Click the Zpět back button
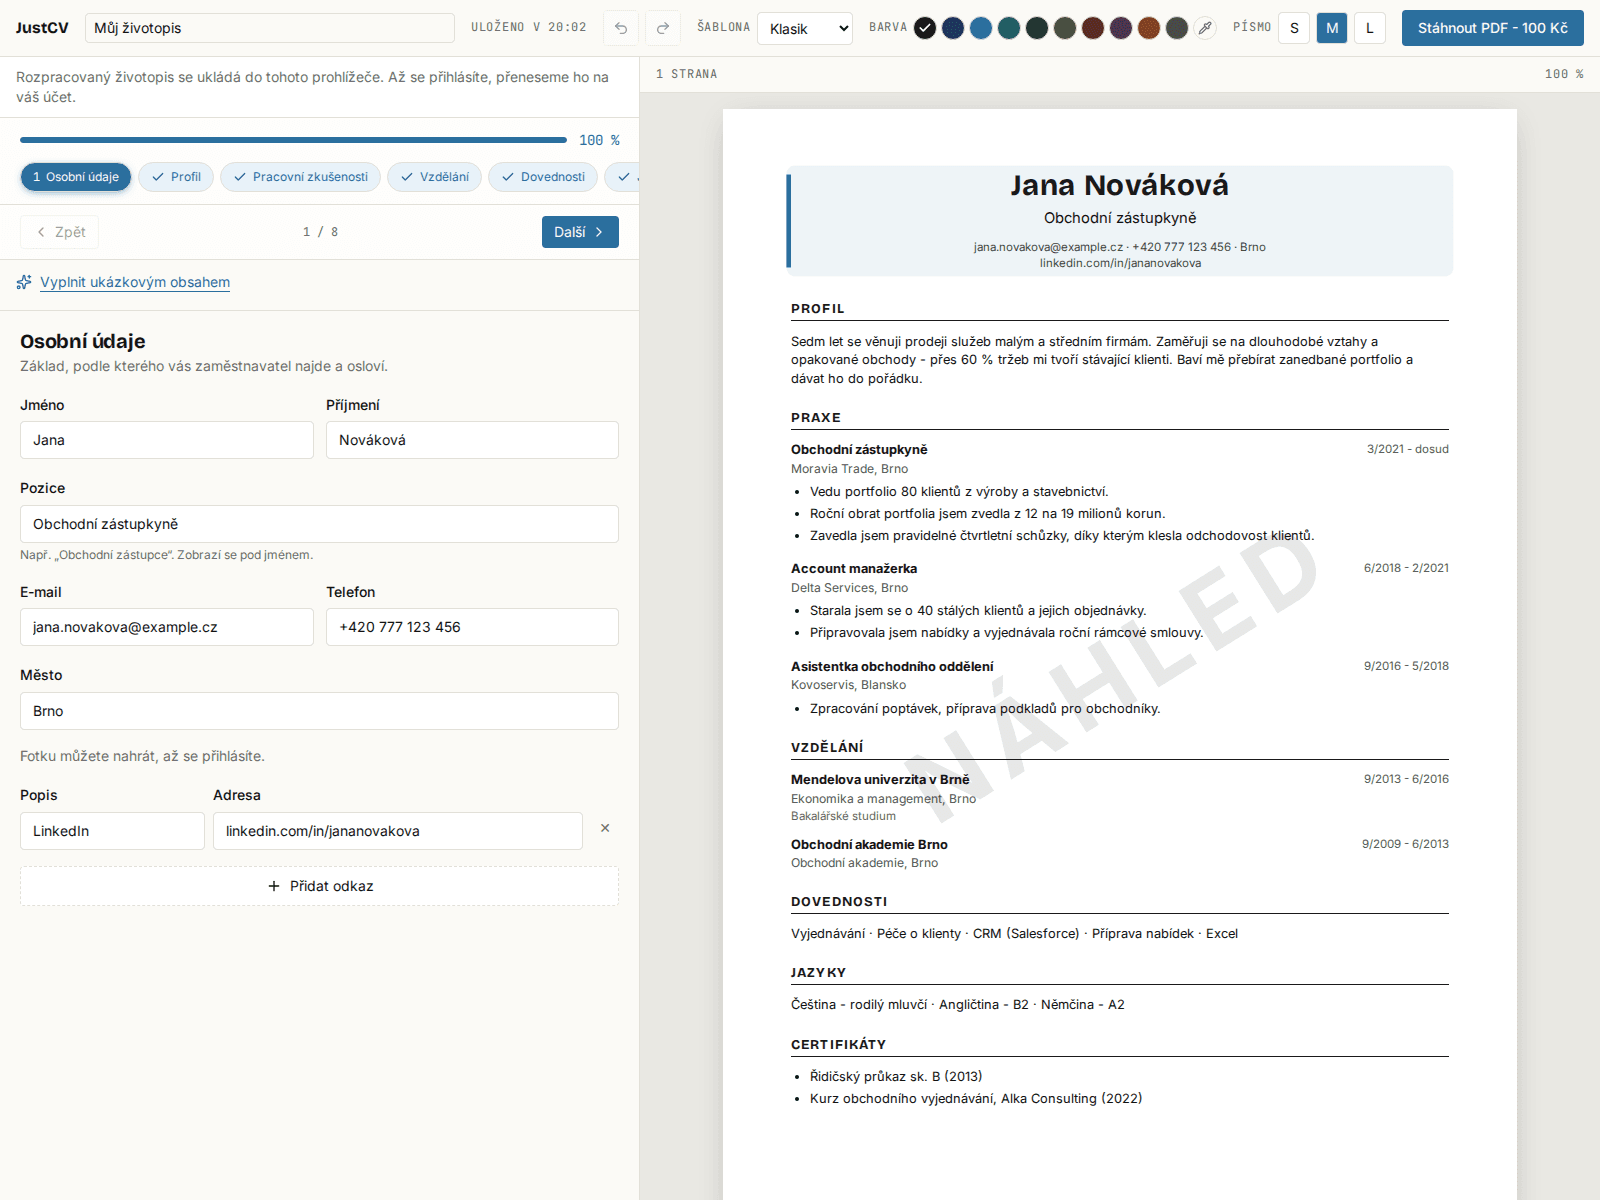This screenshot has width=1600, height=1200. pos(60,232)
